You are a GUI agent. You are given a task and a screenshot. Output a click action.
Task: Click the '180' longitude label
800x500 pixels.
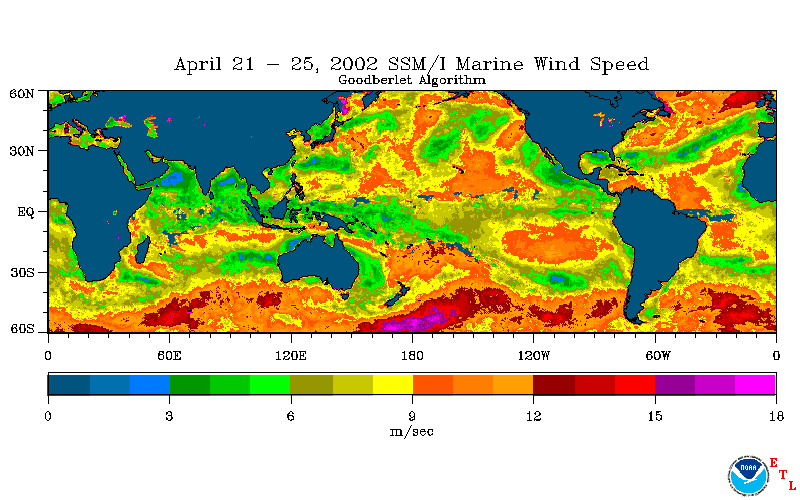tap(412, 356)
